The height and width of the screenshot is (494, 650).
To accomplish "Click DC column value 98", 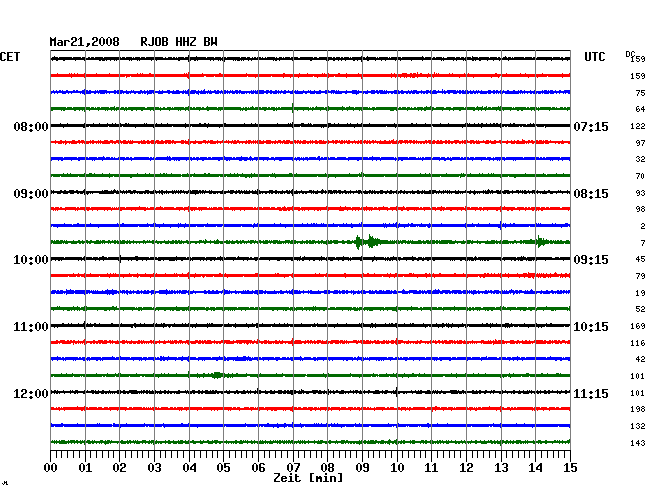I will coord(640,209).
